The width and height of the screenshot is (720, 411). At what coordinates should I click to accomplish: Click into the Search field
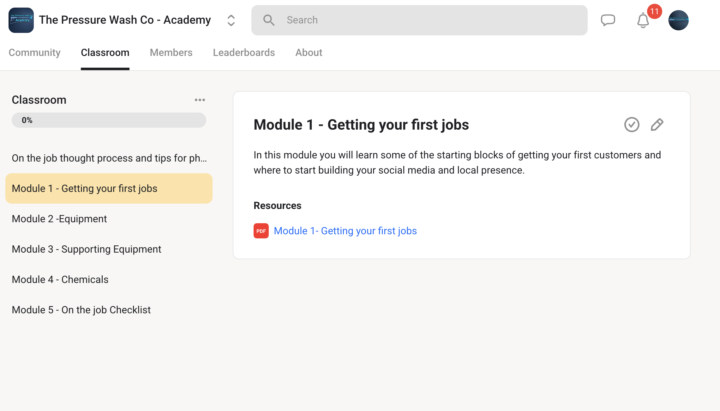[x=430, y=20]
